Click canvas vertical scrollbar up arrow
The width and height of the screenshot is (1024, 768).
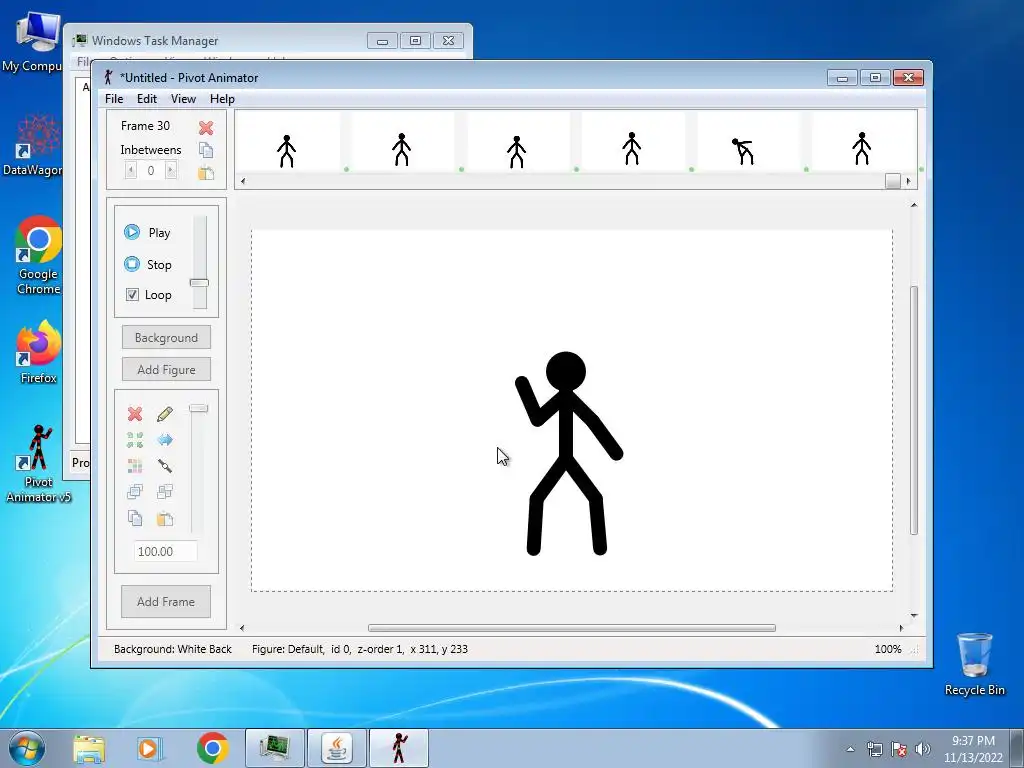click(x=914, y=205)
